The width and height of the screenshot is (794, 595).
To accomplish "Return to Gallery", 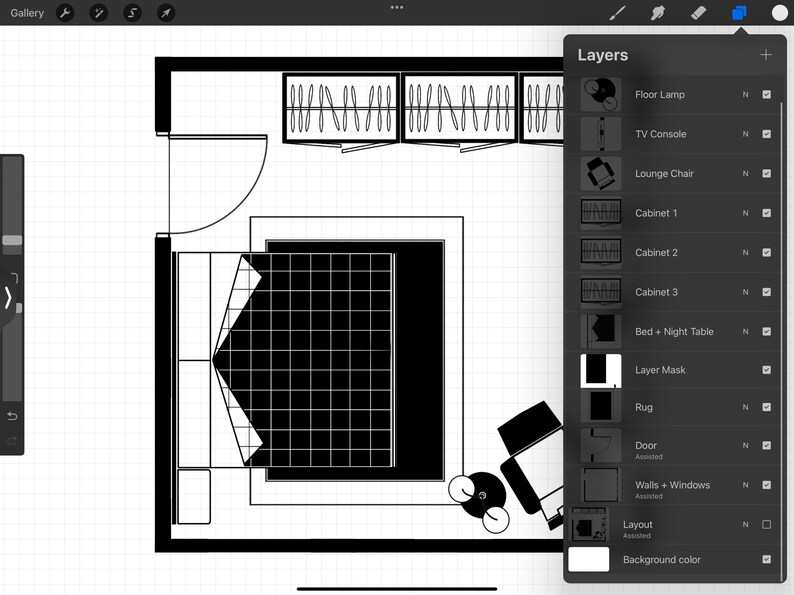I will point(27,13).
